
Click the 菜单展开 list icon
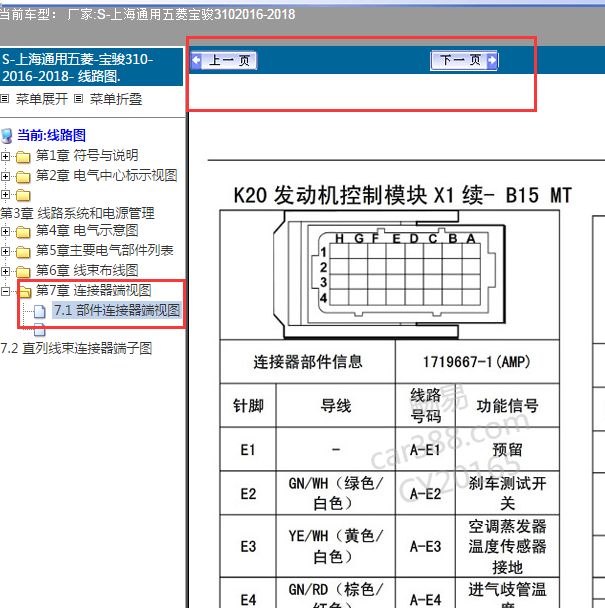tap(4, 98)
